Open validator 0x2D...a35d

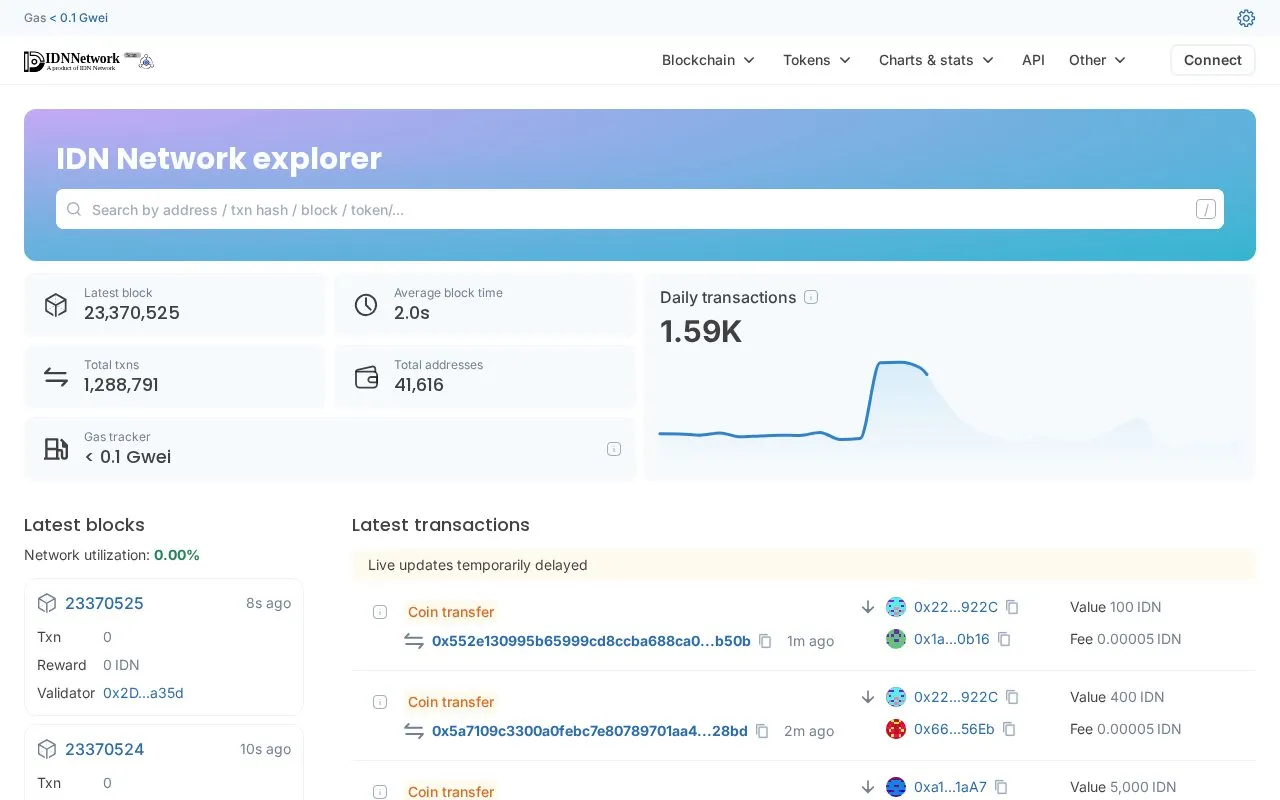(x=143, y=693)
